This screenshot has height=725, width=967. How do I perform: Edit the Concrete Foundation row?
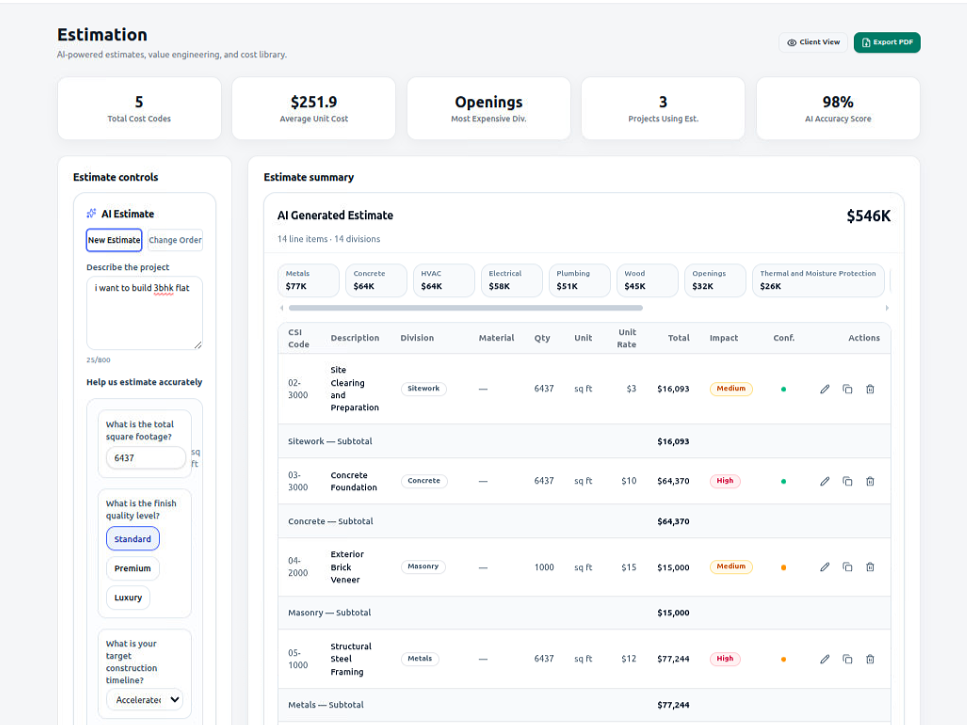click(825, 481)
